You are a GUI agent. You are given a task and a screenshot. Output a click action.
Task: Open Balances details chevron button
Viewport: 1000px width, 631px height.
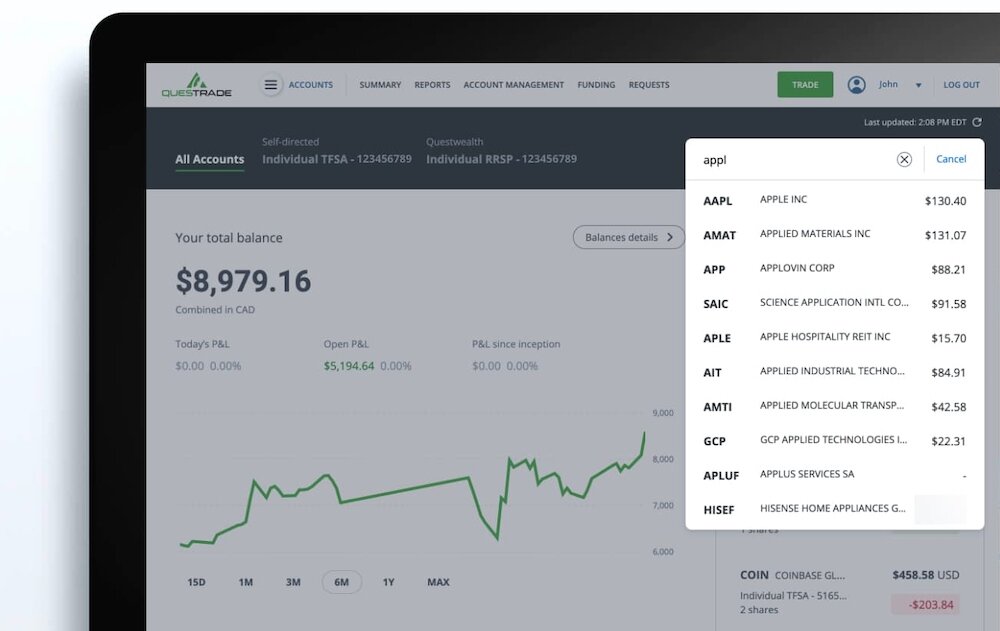point(628,237)
